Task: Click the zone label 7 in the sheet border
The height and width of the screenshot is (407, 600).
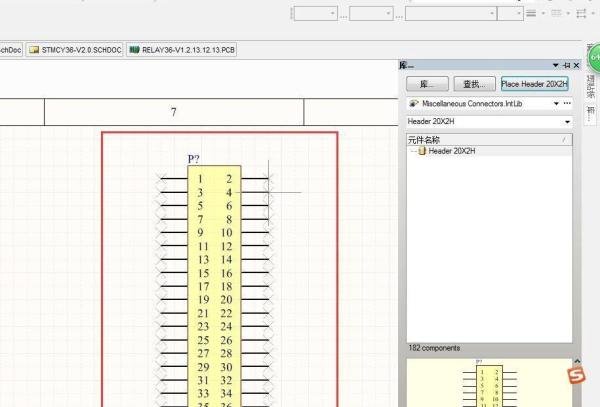Action: (174, 112)
